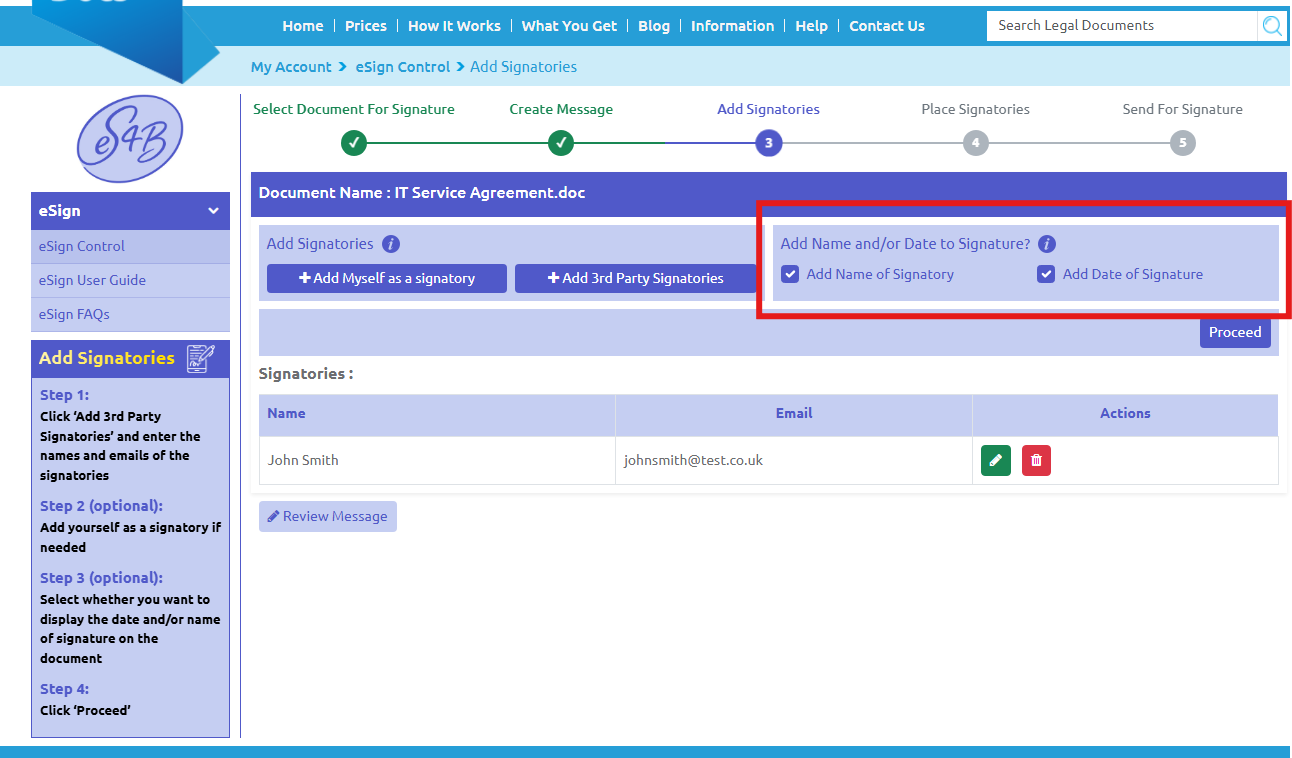Click the Review Message button

pyautogui.click(x=327, y=516)
